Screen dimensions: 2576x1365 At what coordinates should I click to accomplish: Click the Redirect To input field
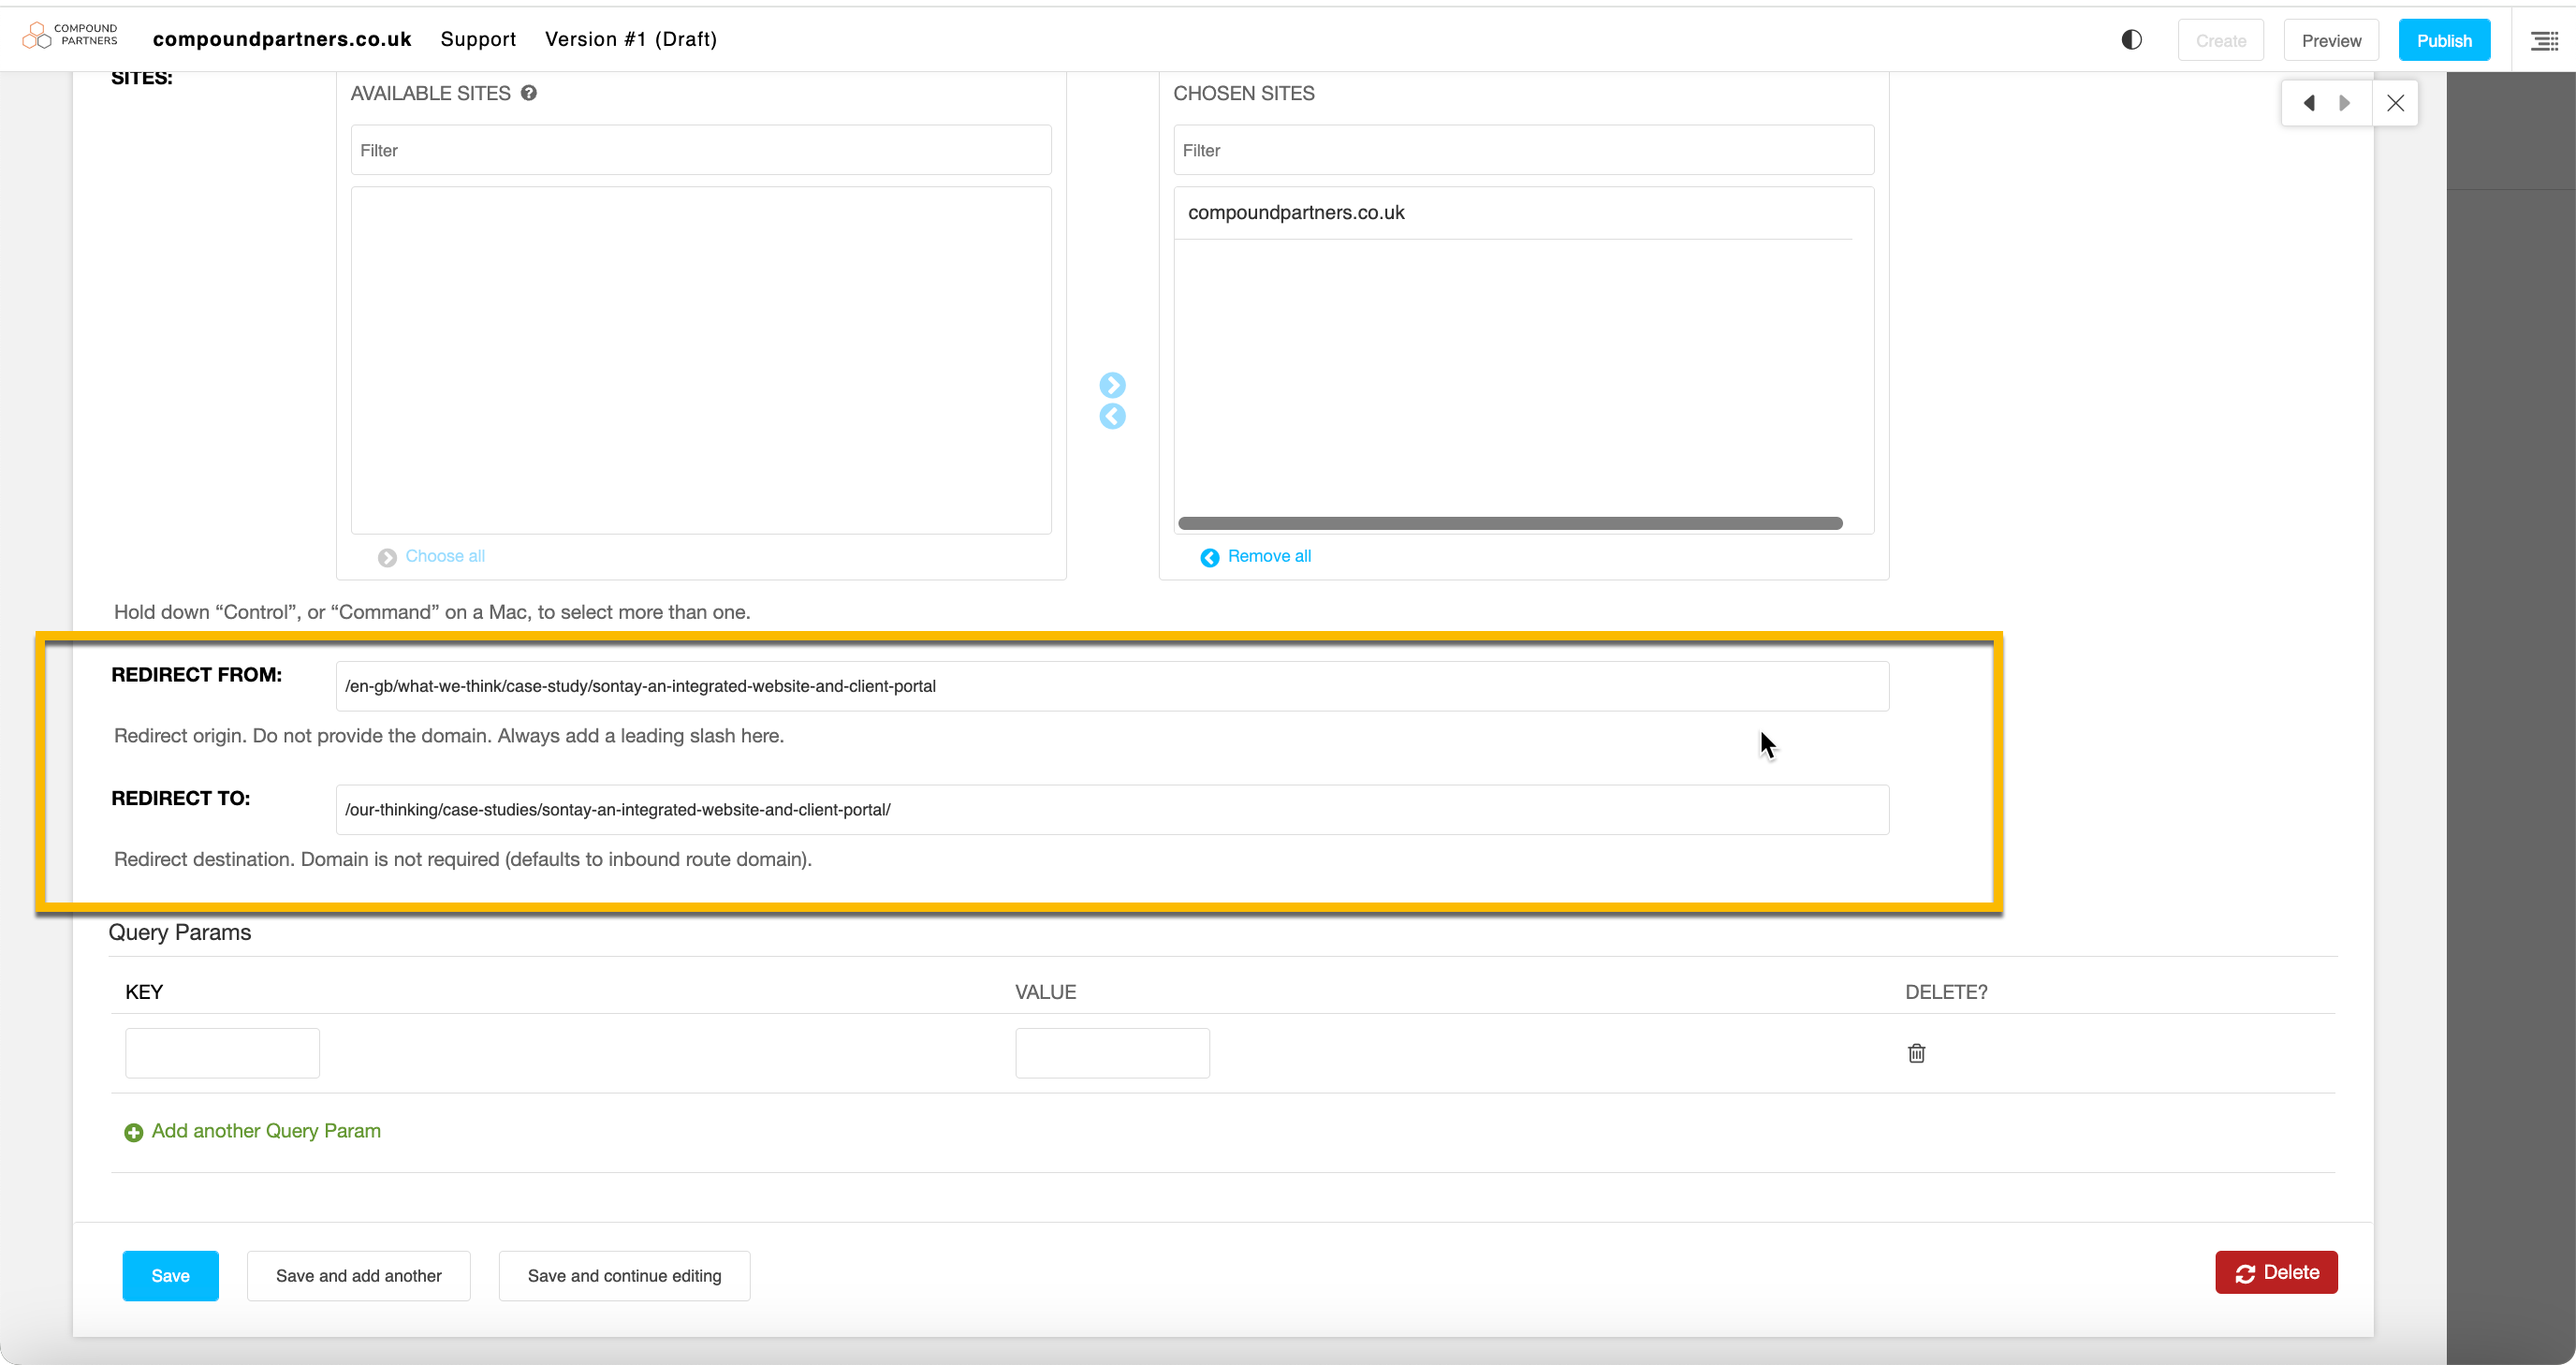(1112, 809)
